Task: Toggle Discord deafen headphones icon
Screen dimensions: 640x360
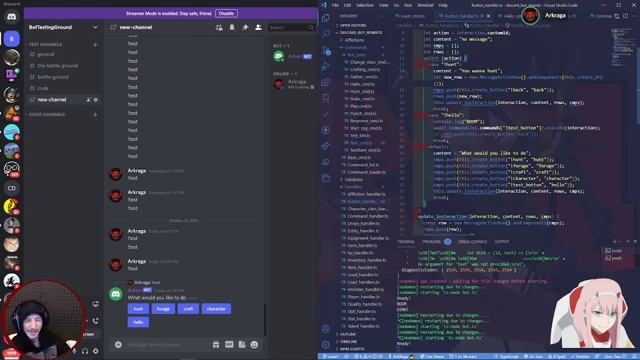Action: (85, 351)
